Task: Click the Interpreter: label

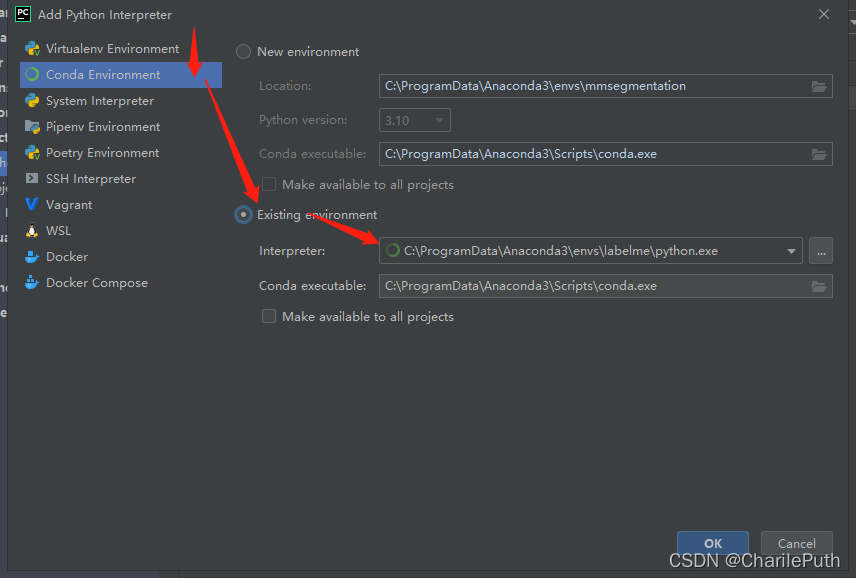Action: [292, 251]
